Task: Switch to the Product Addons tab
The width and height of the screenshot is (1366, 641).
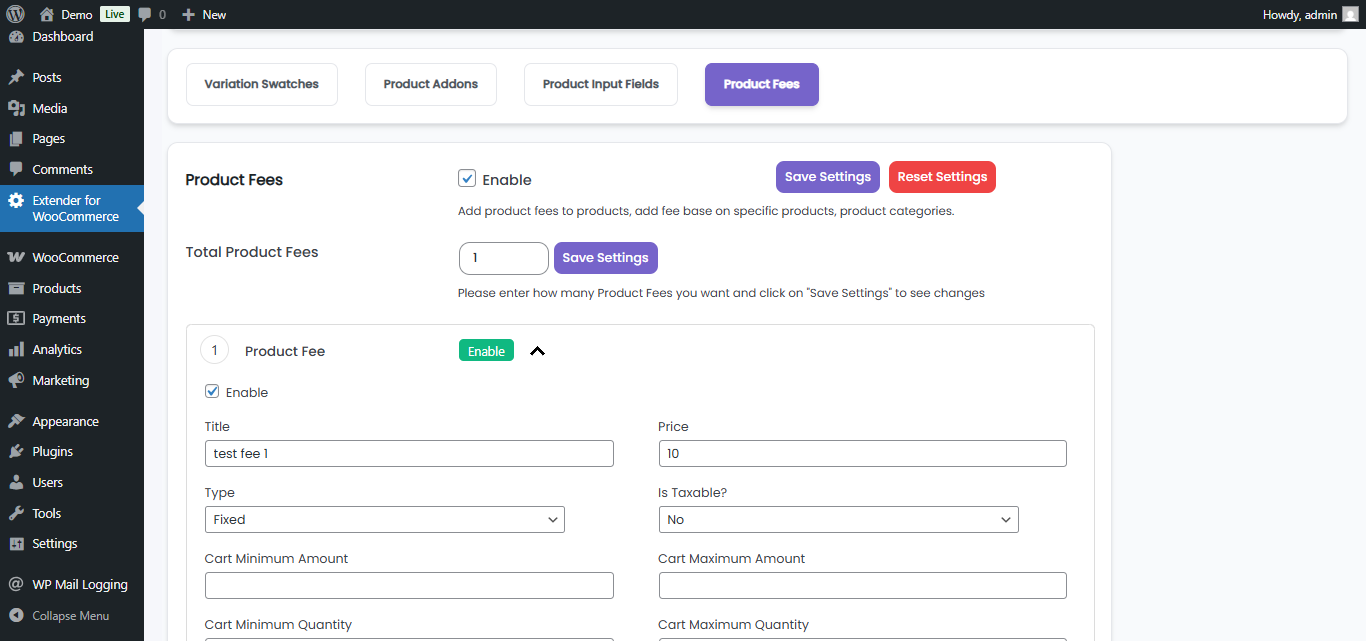Action: pos(431,84)
